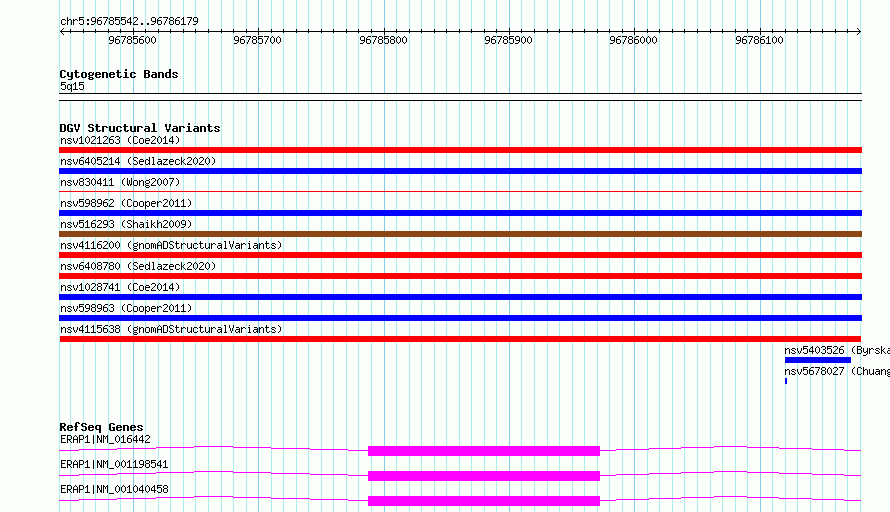Viewport: 890px width, 512px height.
Task: Open the ERAP1 NM_001040458 exon block
Action: tap(484, 501)
